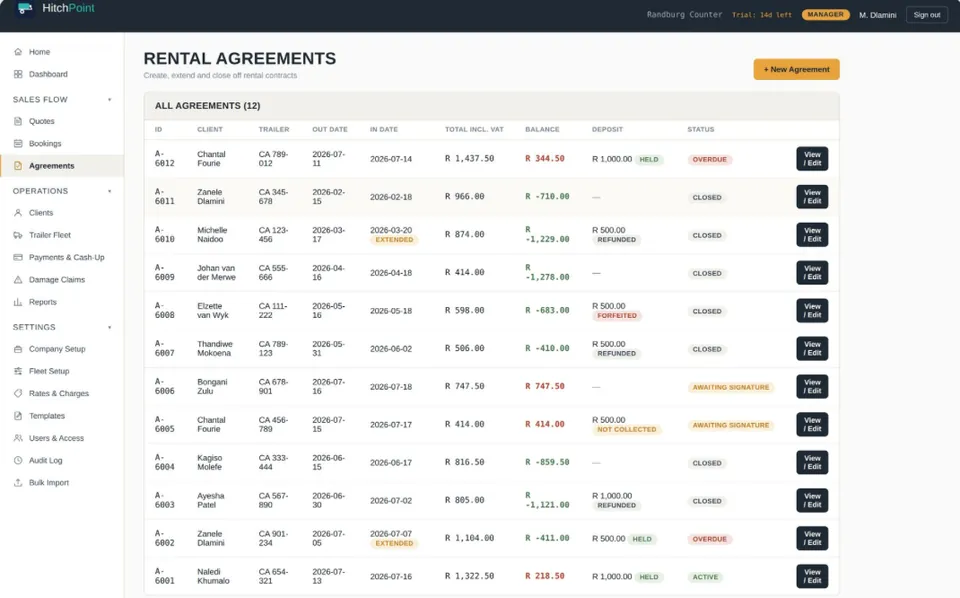Click the Reports bar chart icon
This screenshot has height=598, width=960.
click(18, 302)
